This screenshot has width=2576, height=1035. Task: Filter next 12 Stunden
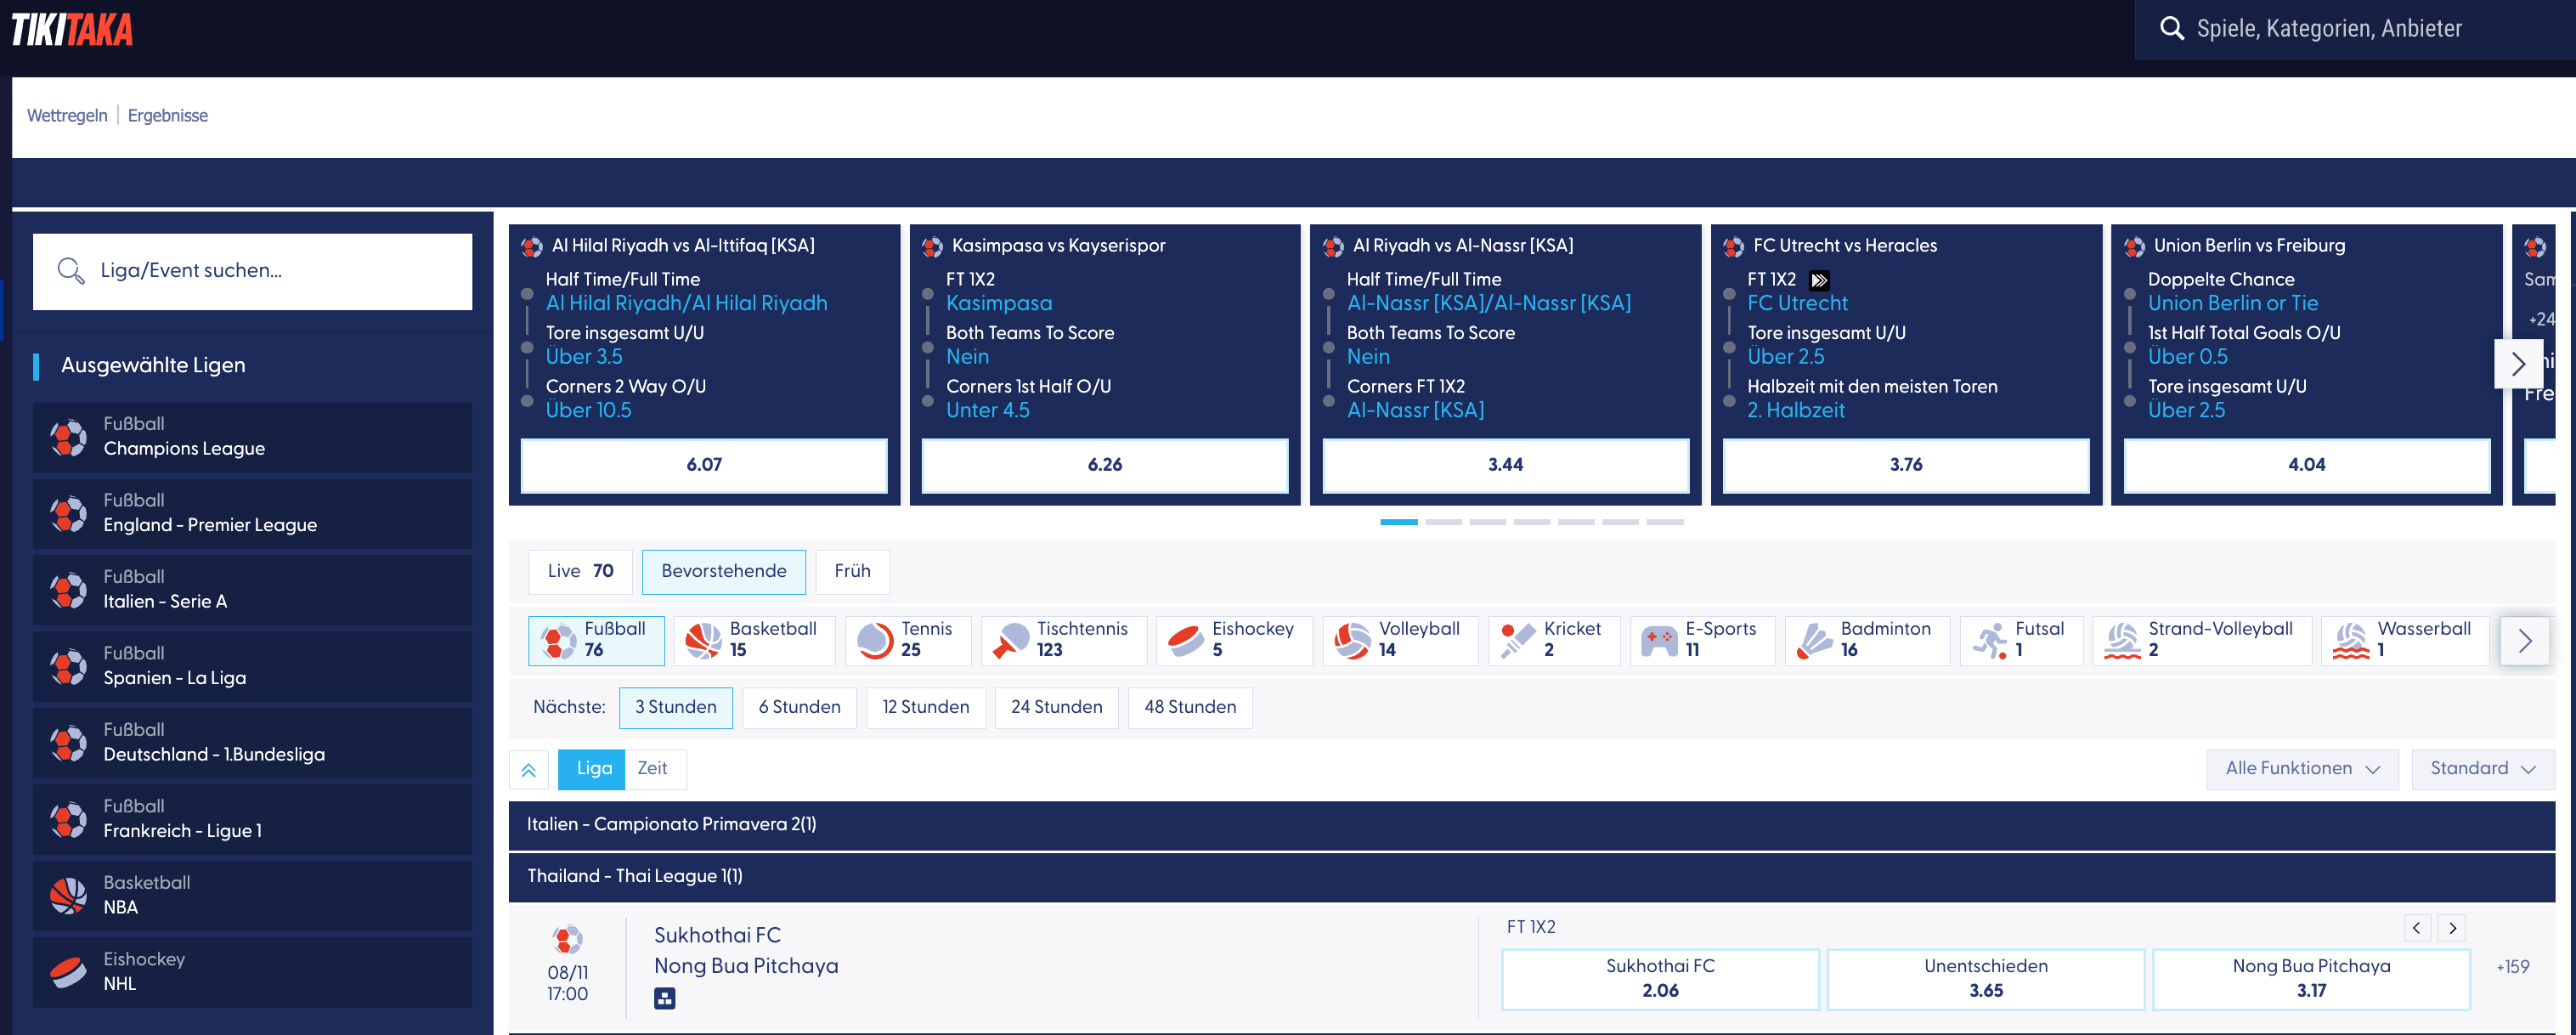tap(925, 707)
